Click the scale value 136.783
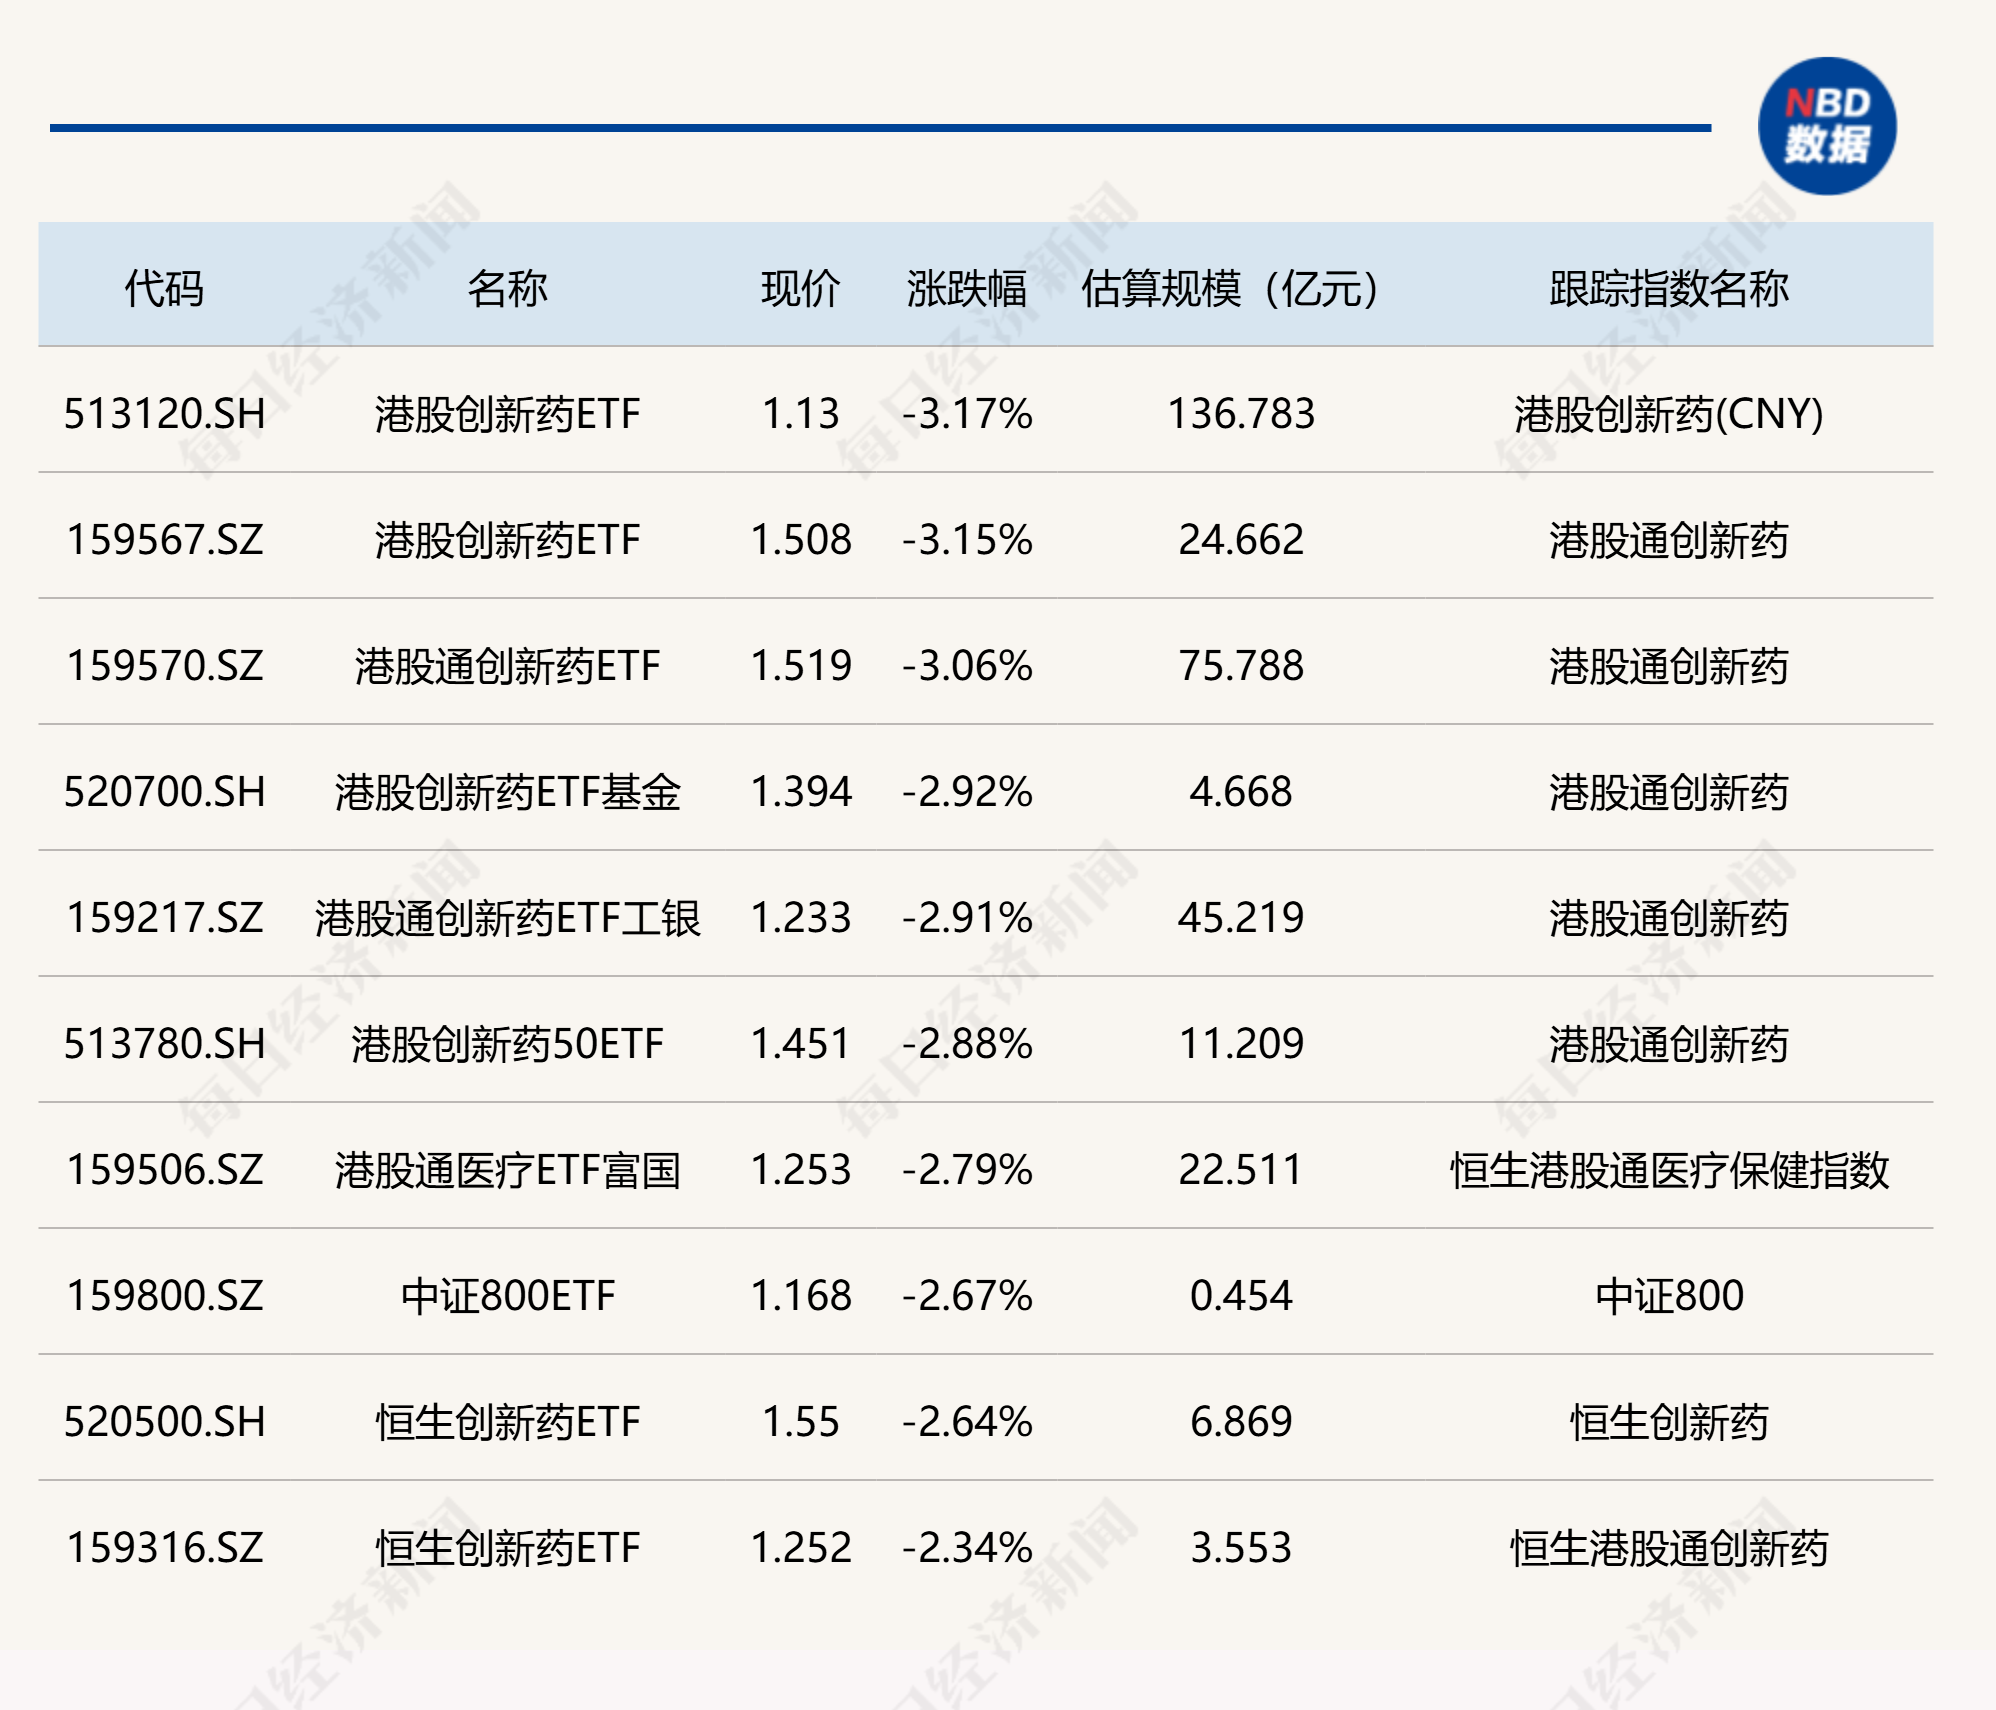 coord(1241,413)
